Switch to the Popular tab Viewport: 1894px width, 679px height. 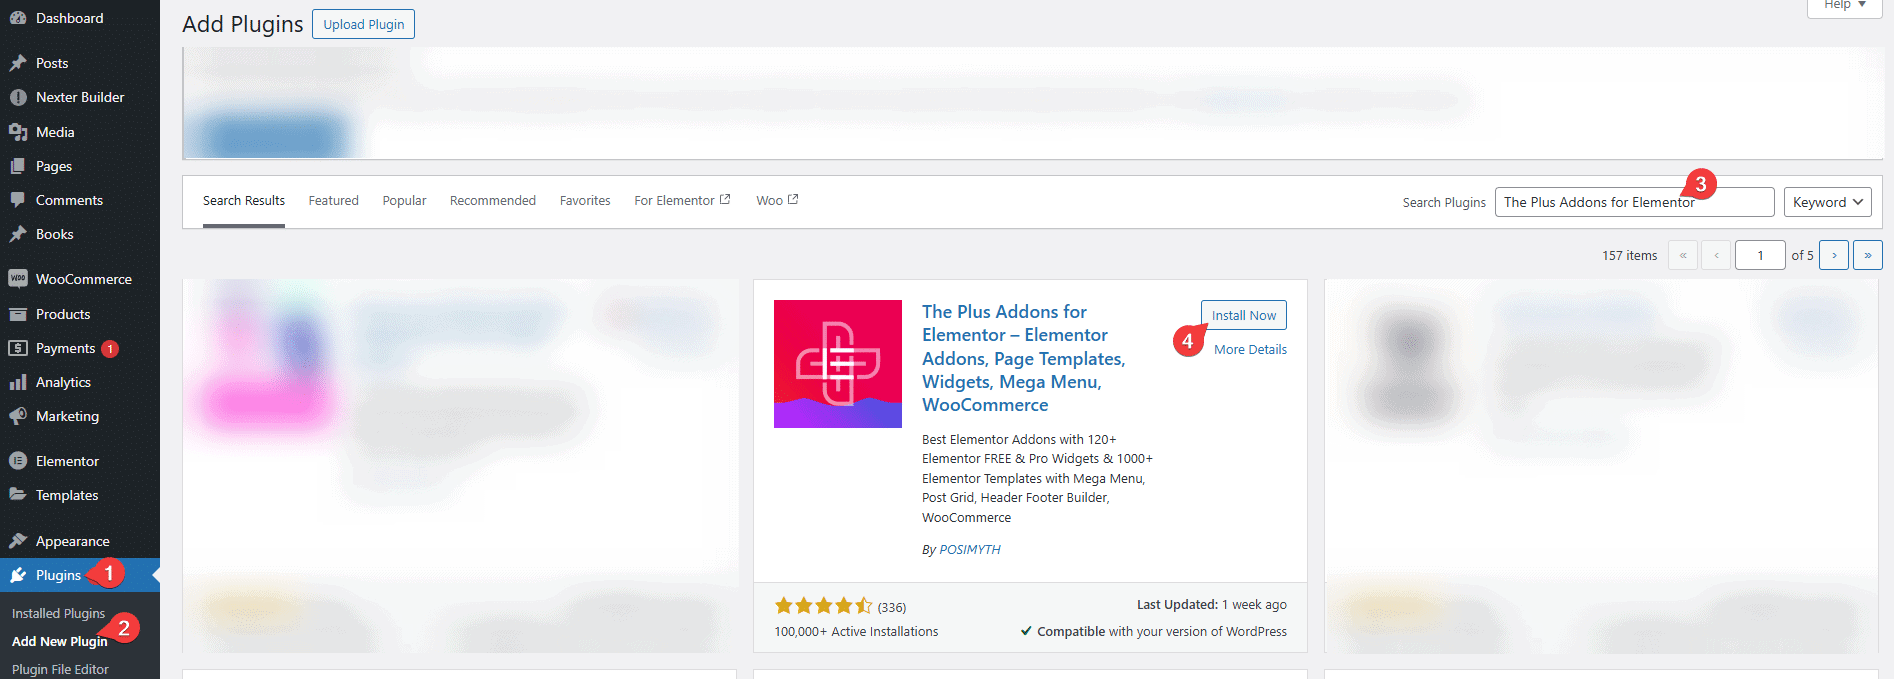click(x=404, y=201)
